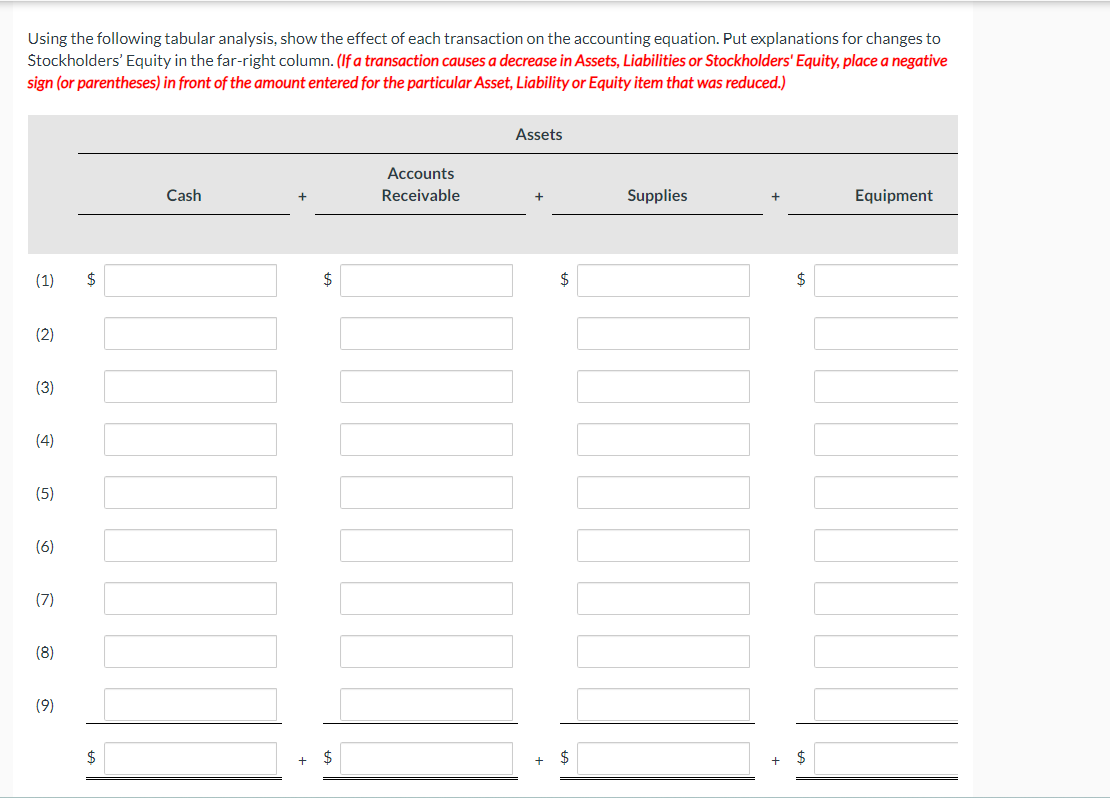Click the Accounts Receivable field for row 8
Image resolution: width=1110 pixels, height=798 pixels.
point(426,651)
